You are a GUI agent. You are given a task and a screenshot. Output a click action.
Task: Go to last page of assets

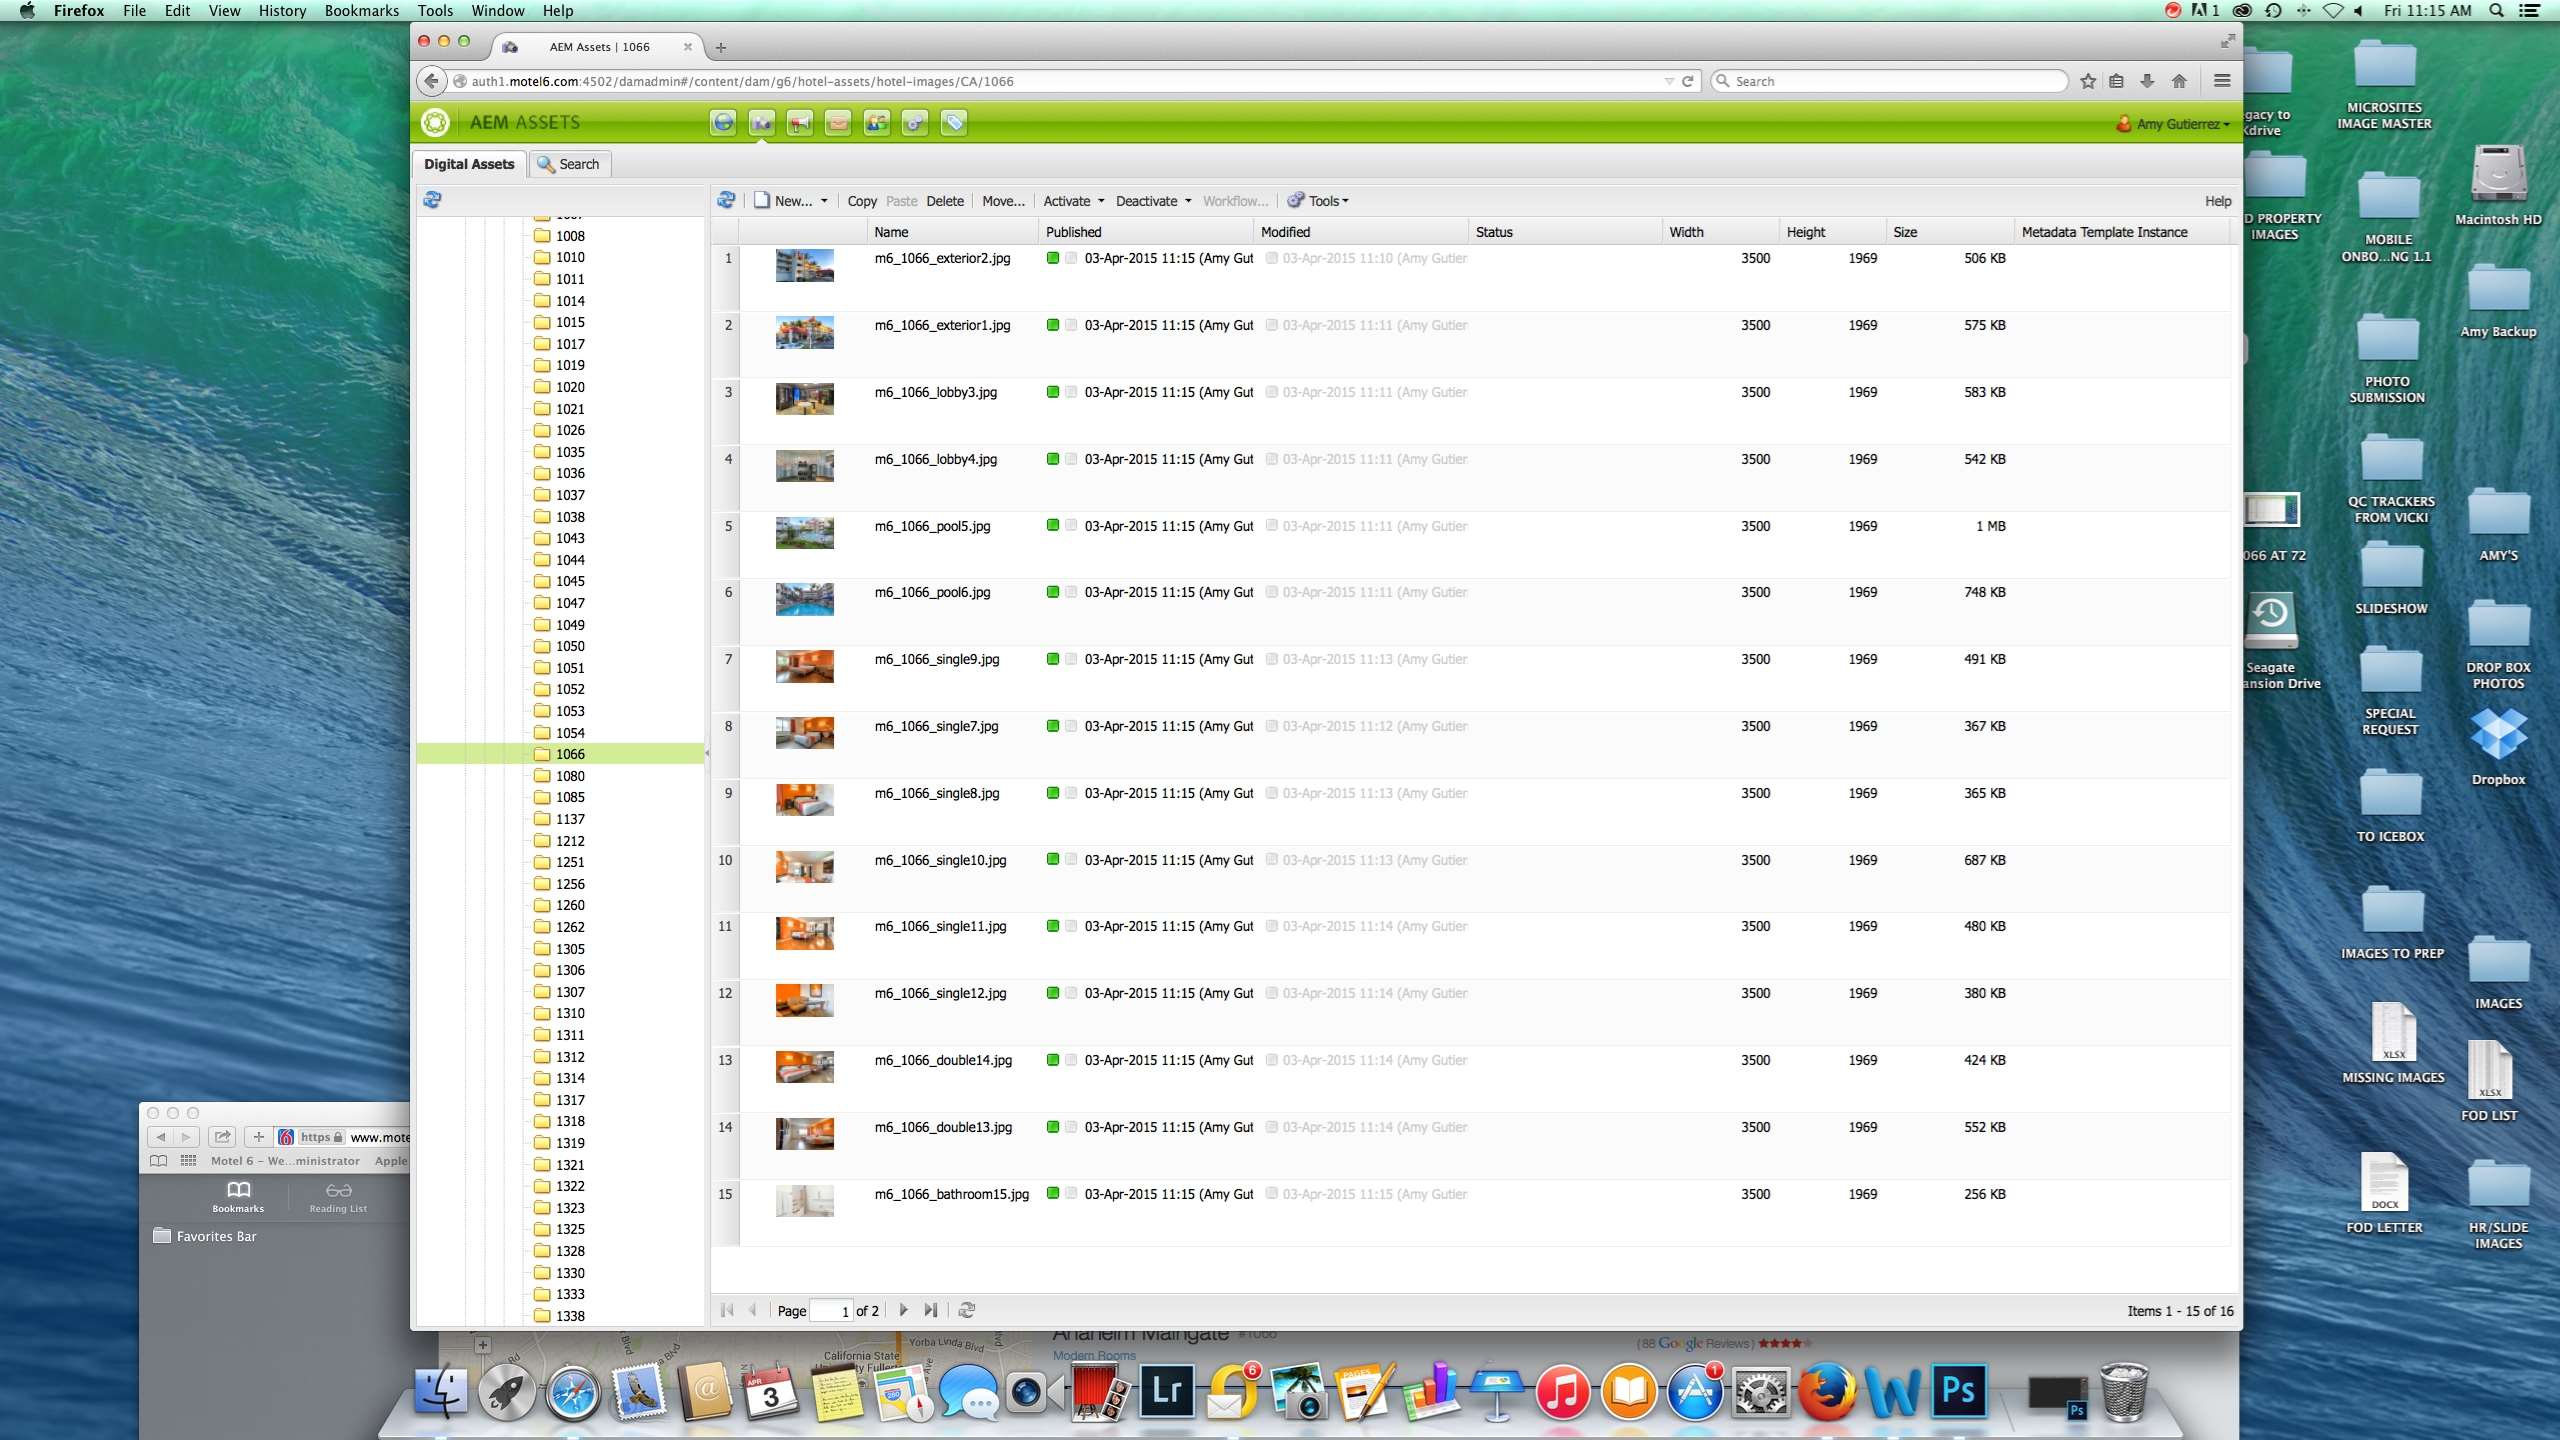pos(931,1310)
